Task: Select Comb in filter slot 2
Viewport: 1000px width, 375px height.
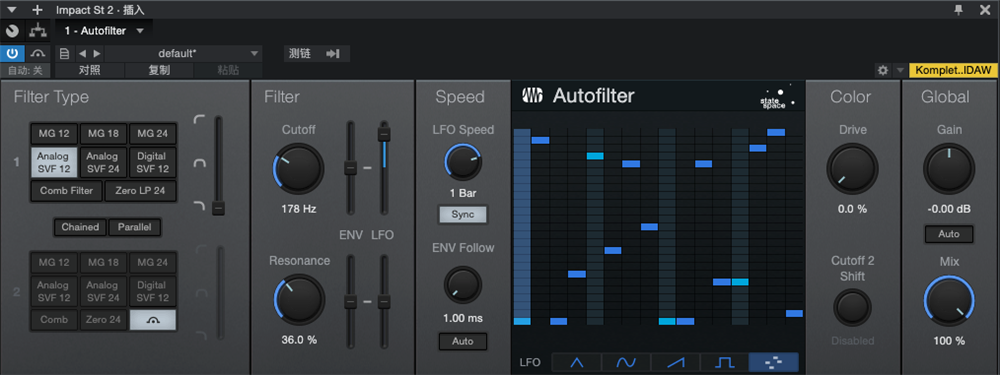Action: click(x=54, y=320)
